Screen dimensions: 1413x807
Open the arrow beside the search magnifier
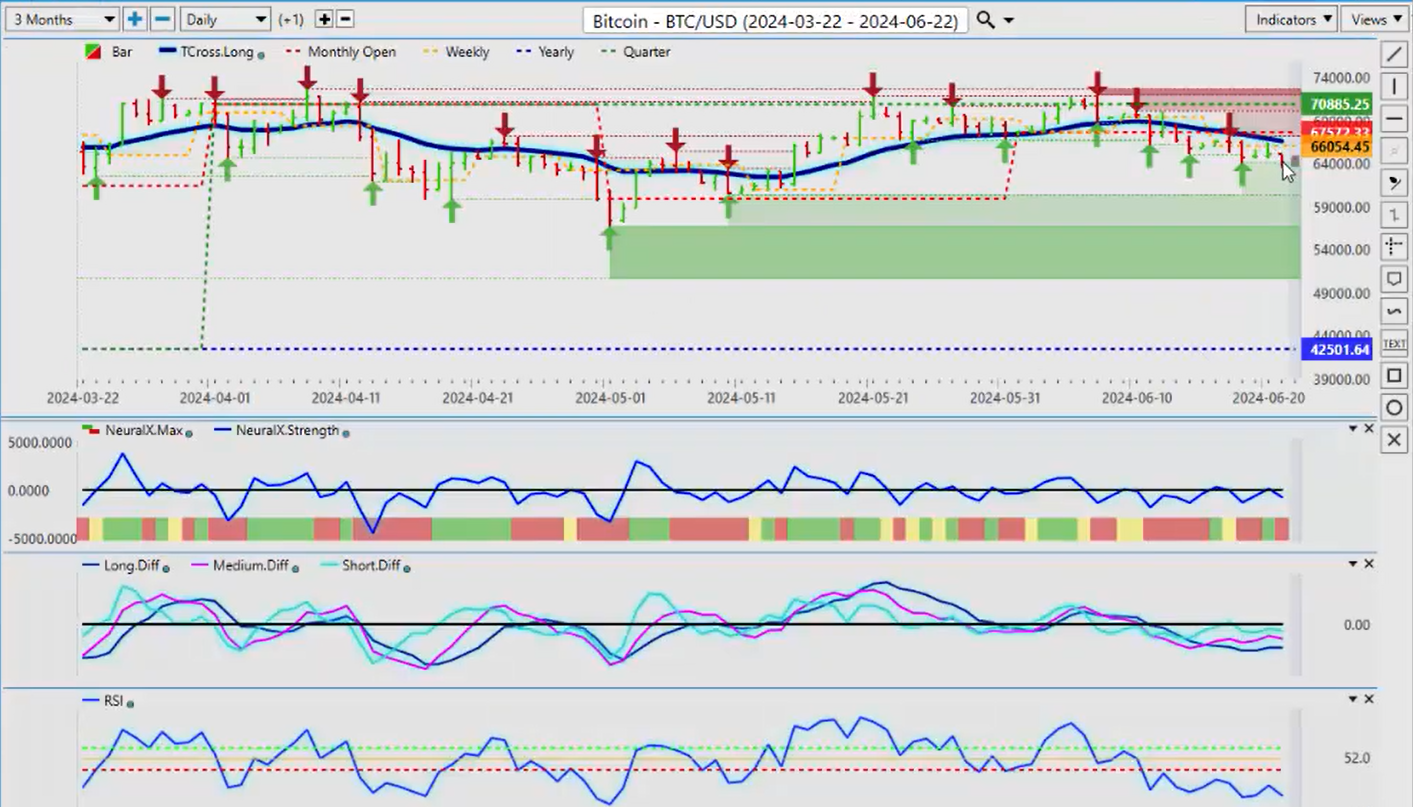(1008, 20)
